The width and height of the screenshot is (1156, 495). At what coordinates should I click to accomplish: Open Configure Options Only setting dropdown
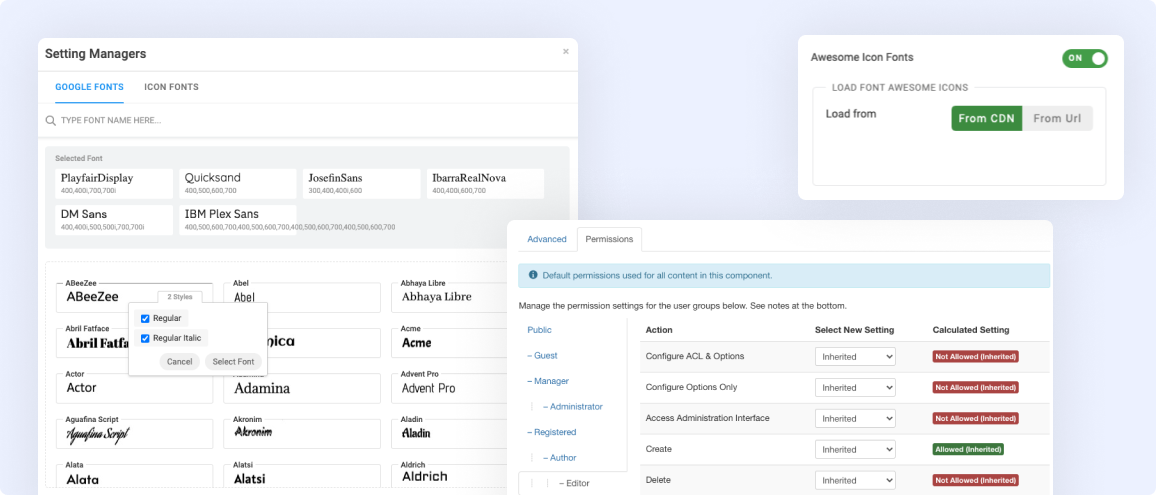(x=855, y=387)
